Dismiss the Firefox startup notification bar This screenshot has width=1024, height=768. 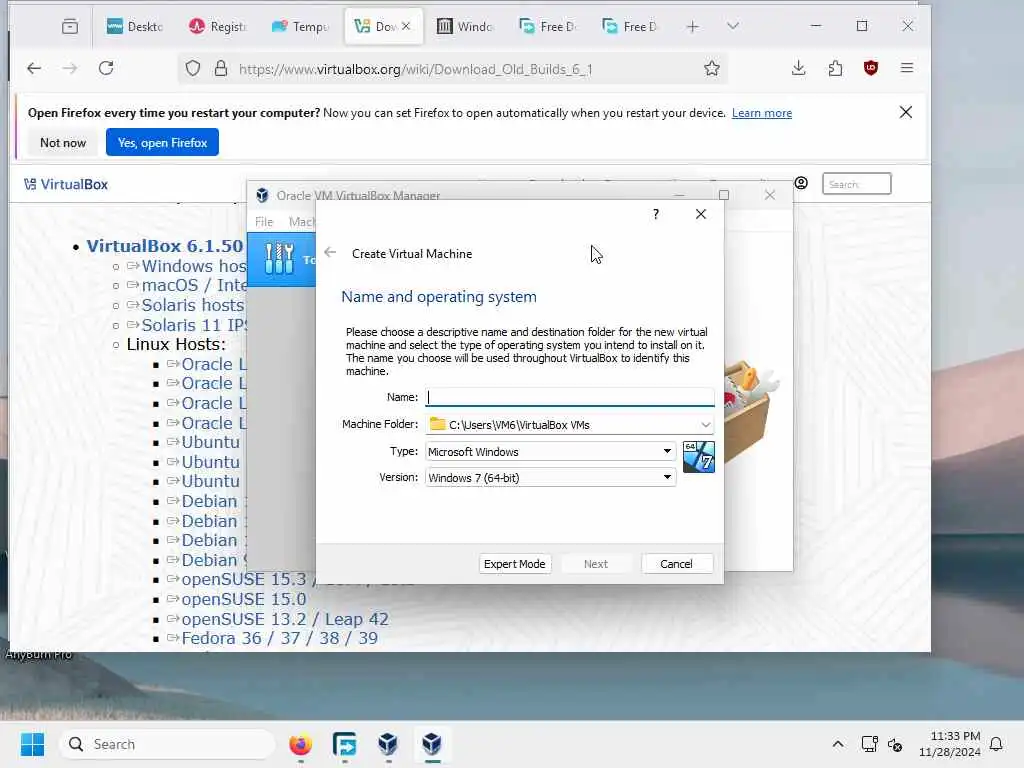pyautogui.click(x=905, y=112)
